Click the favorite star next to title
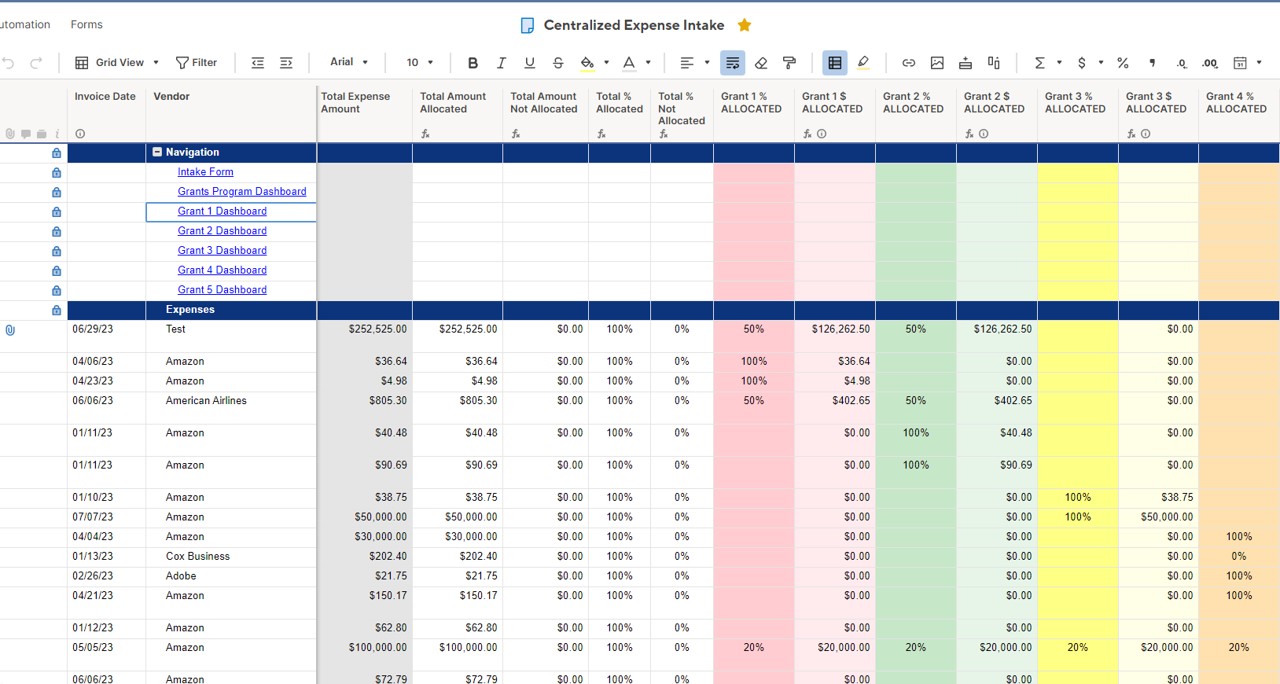The height and width of the screenshot is (684, 1280). point(744,25)
